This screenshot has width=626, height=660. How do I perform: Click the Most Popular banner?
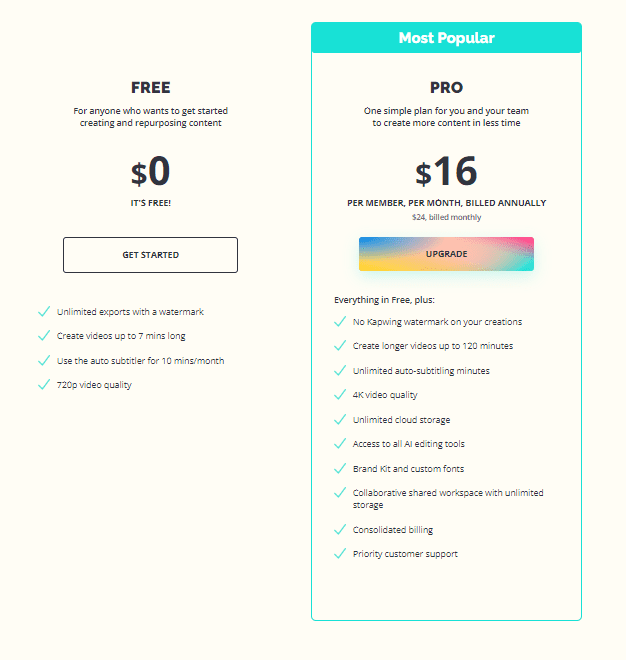click(446, 38)
